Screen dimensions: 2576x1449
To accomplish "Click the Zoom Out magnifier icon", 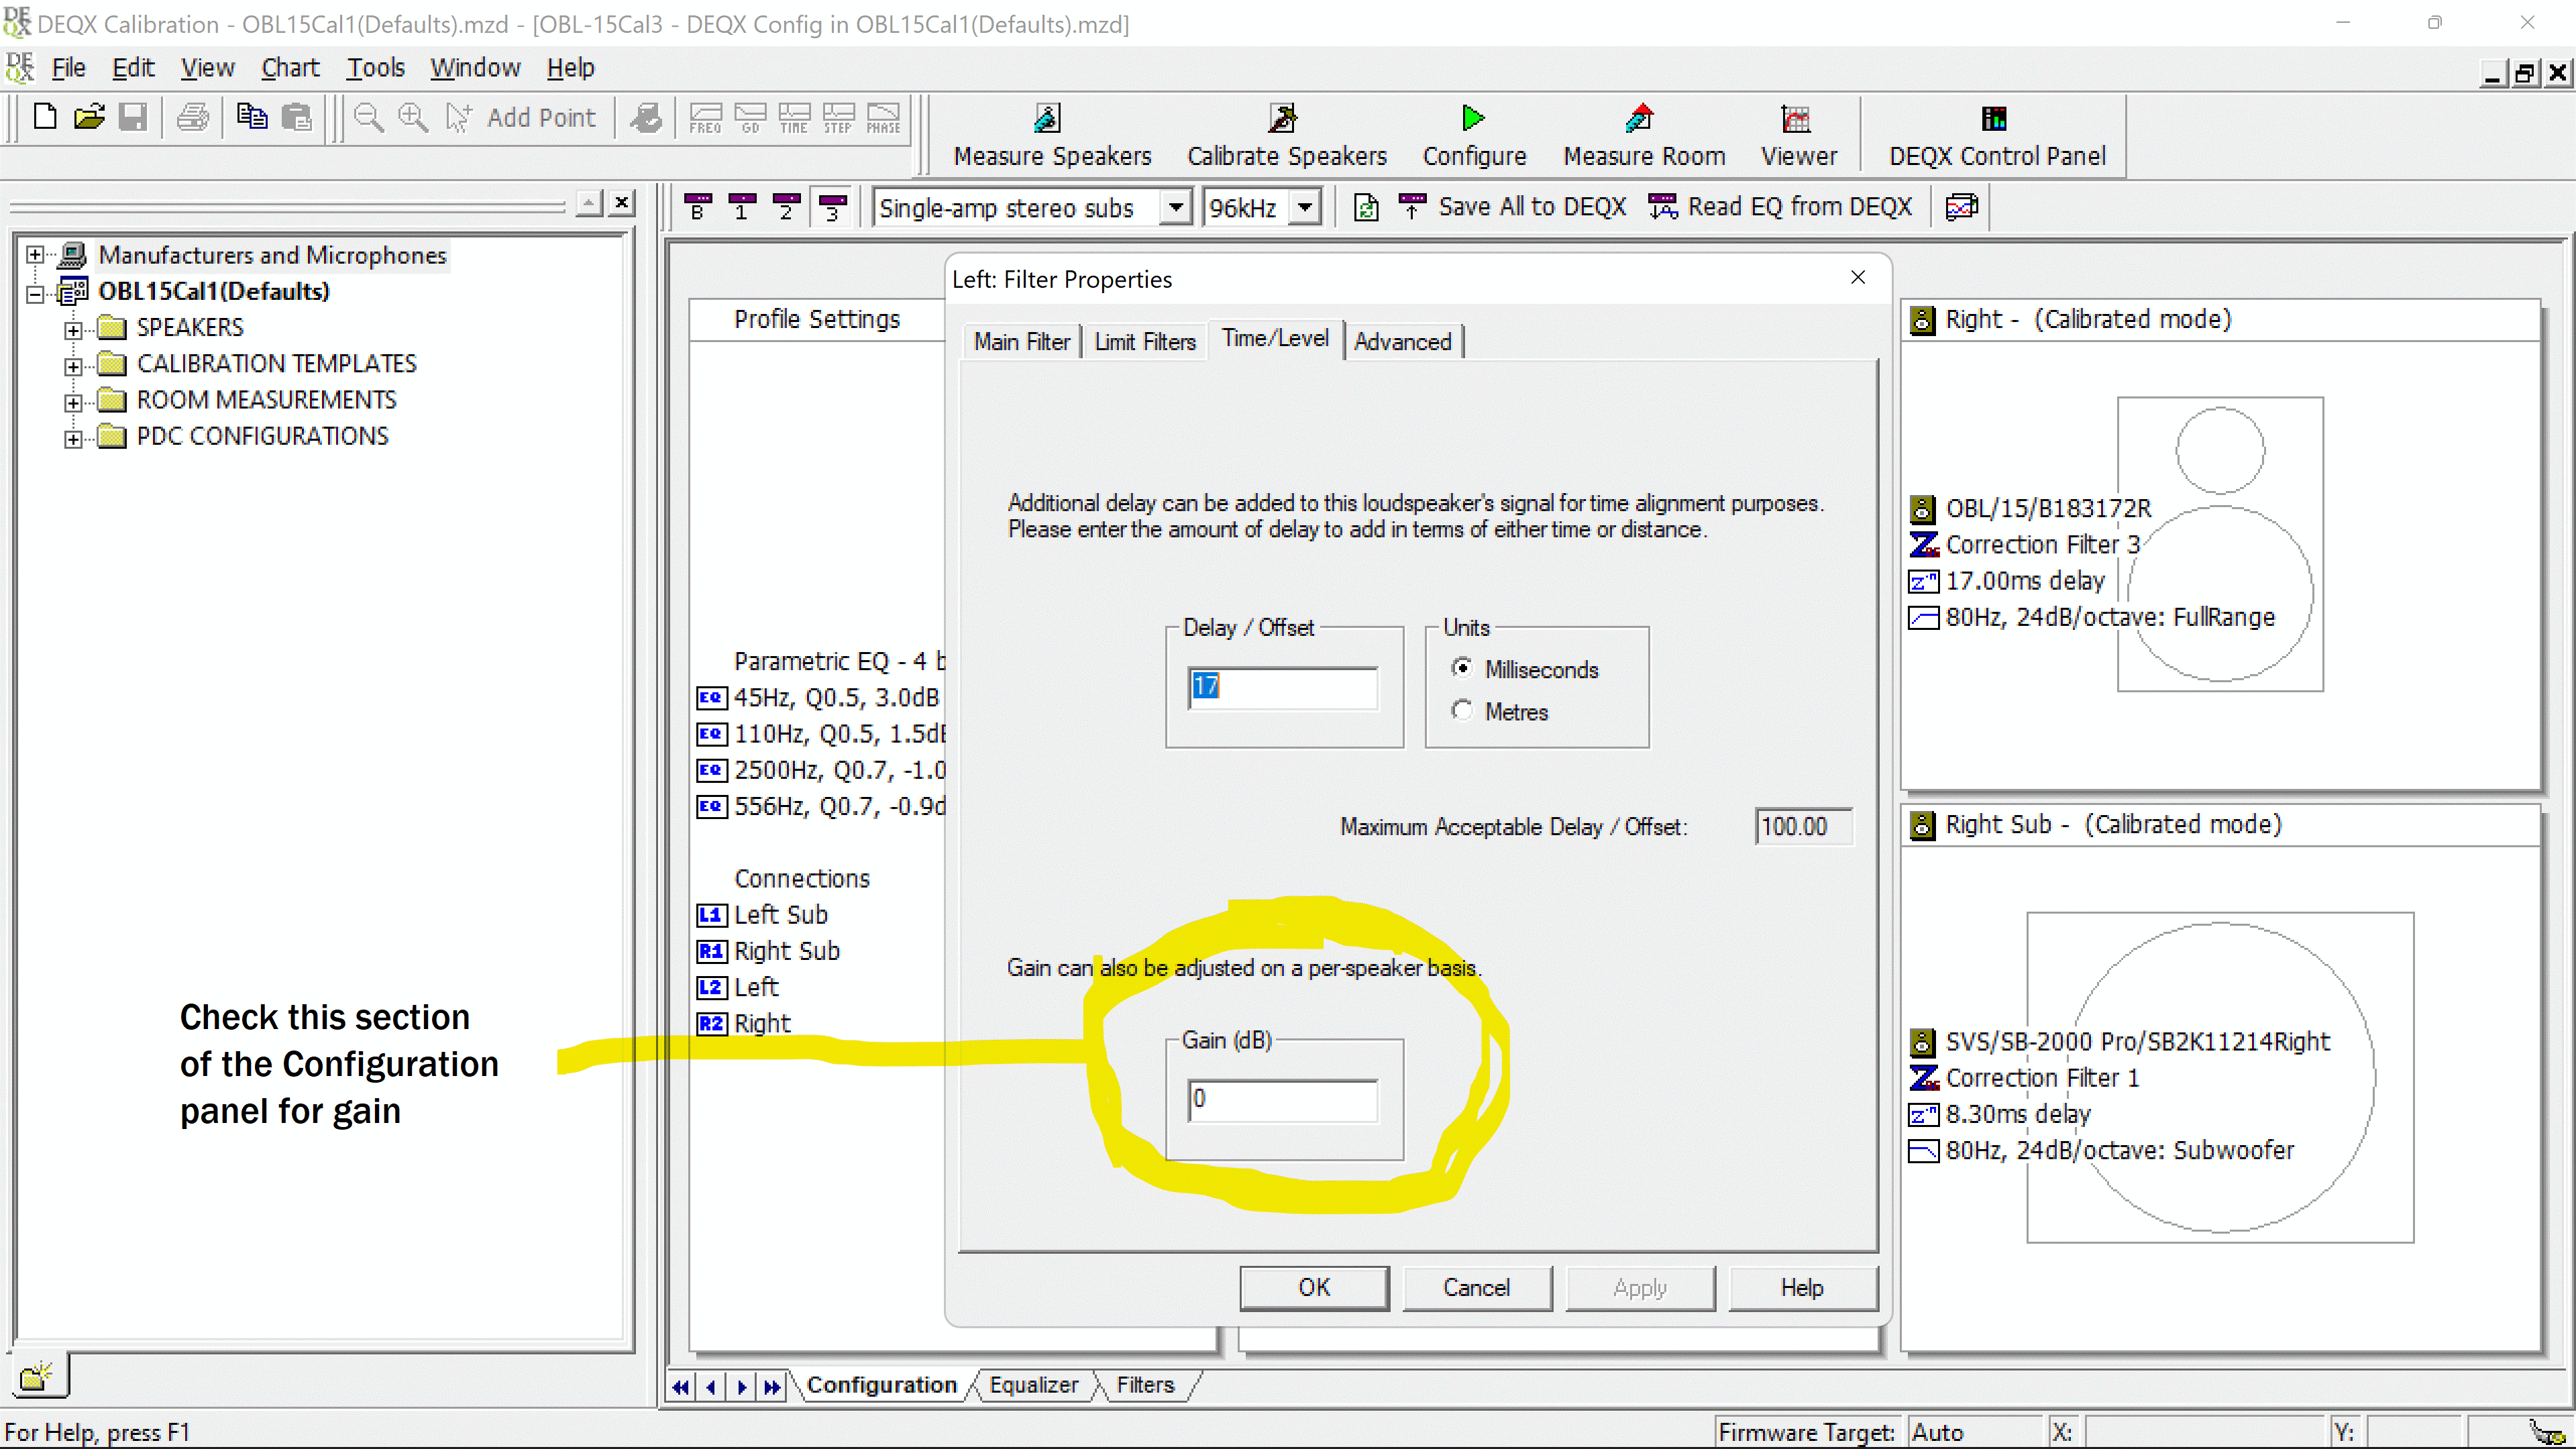I will click(369, 118).
